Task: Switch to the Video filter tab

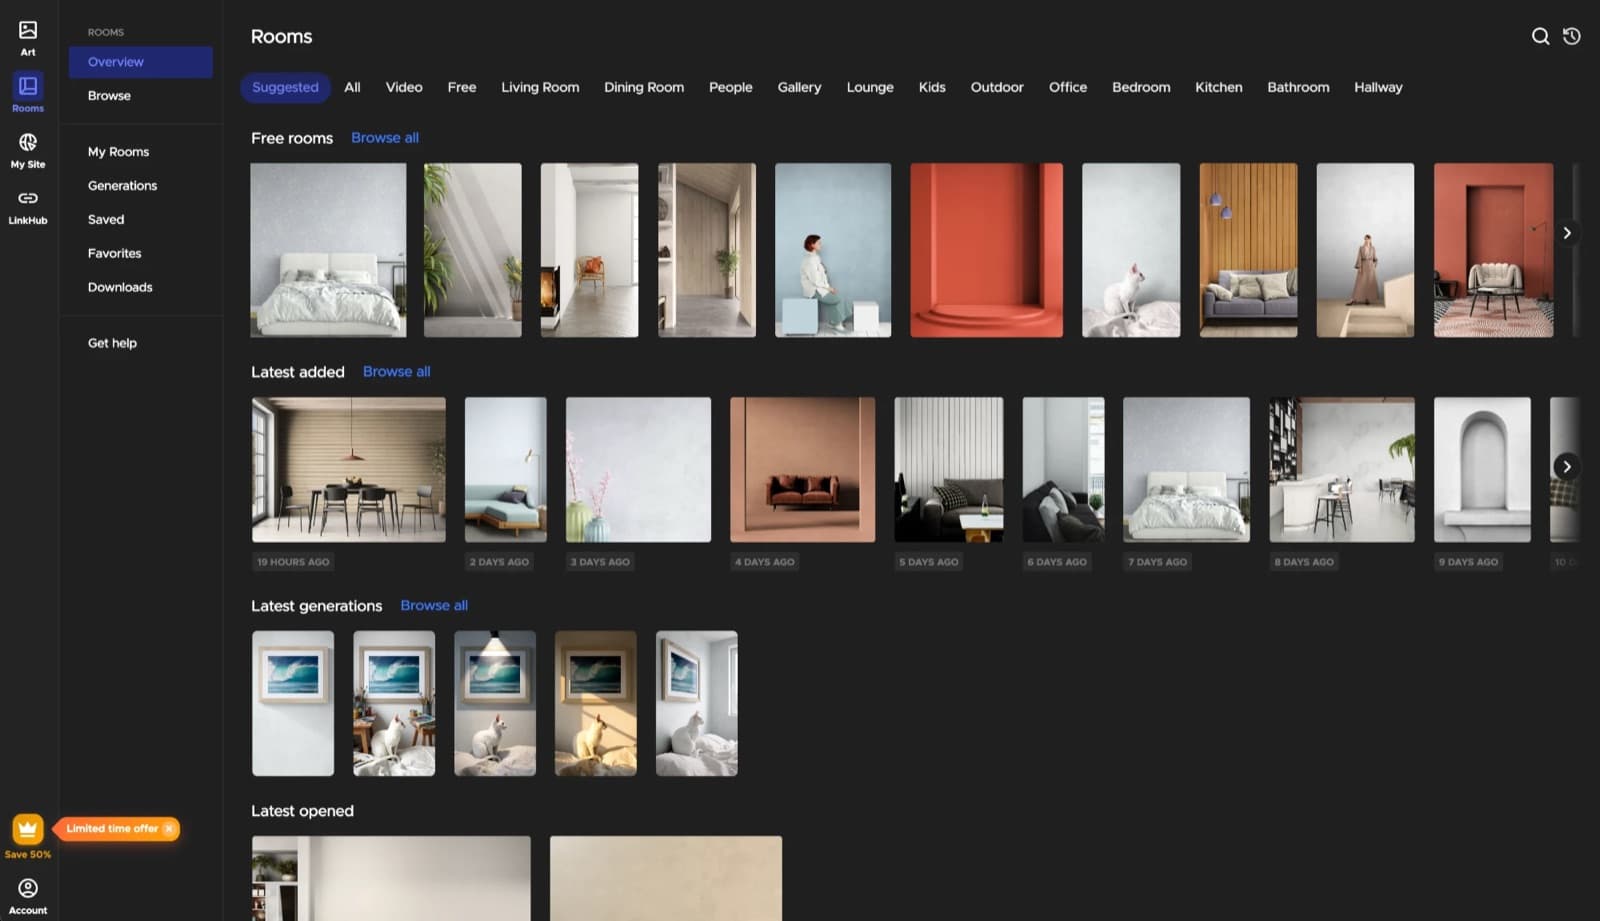Action: coord(404,87)
